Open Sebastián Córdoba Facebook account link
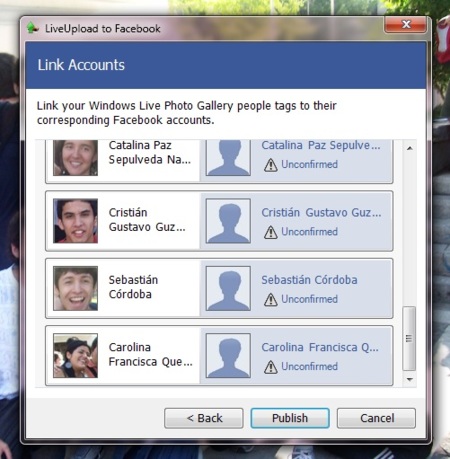 click(x=309, y=280)
